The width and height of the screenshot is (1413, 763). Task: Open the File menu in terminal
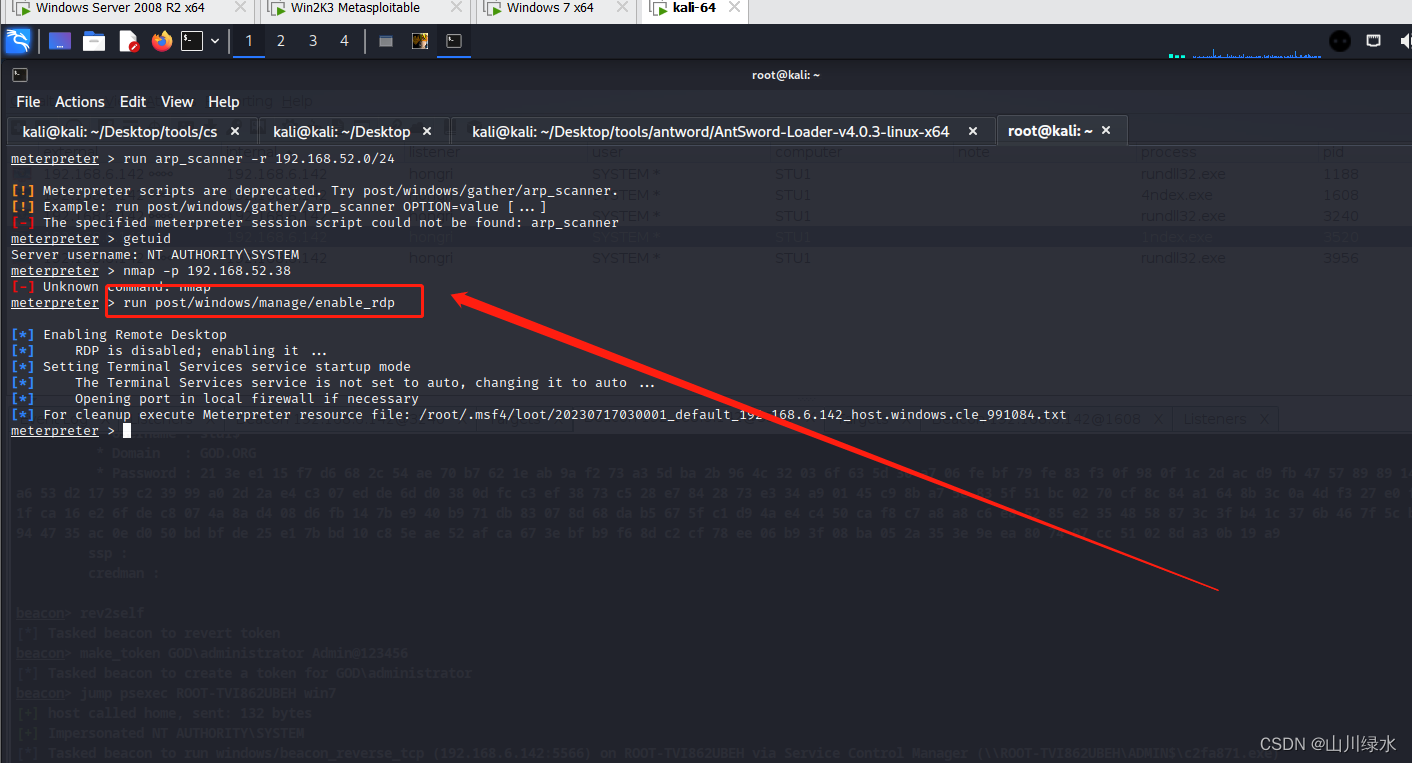28,102
